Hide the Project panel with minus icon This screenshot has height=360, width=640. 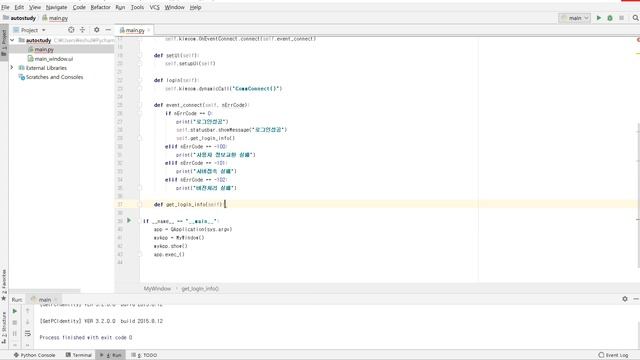point(108,30)
